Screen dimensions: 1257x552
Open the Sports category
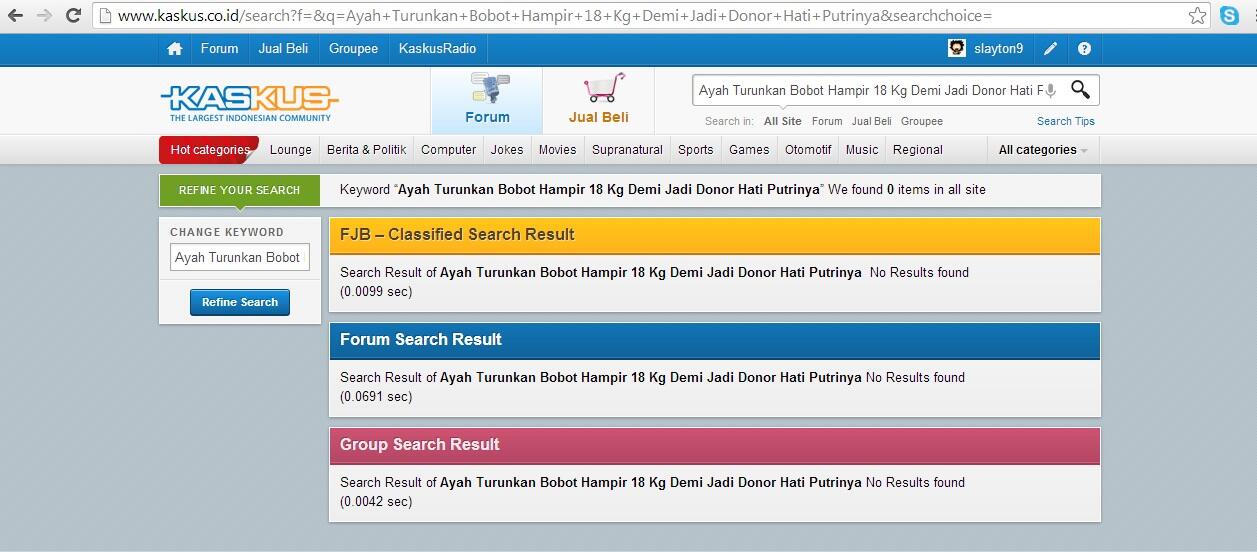point(695,150)
